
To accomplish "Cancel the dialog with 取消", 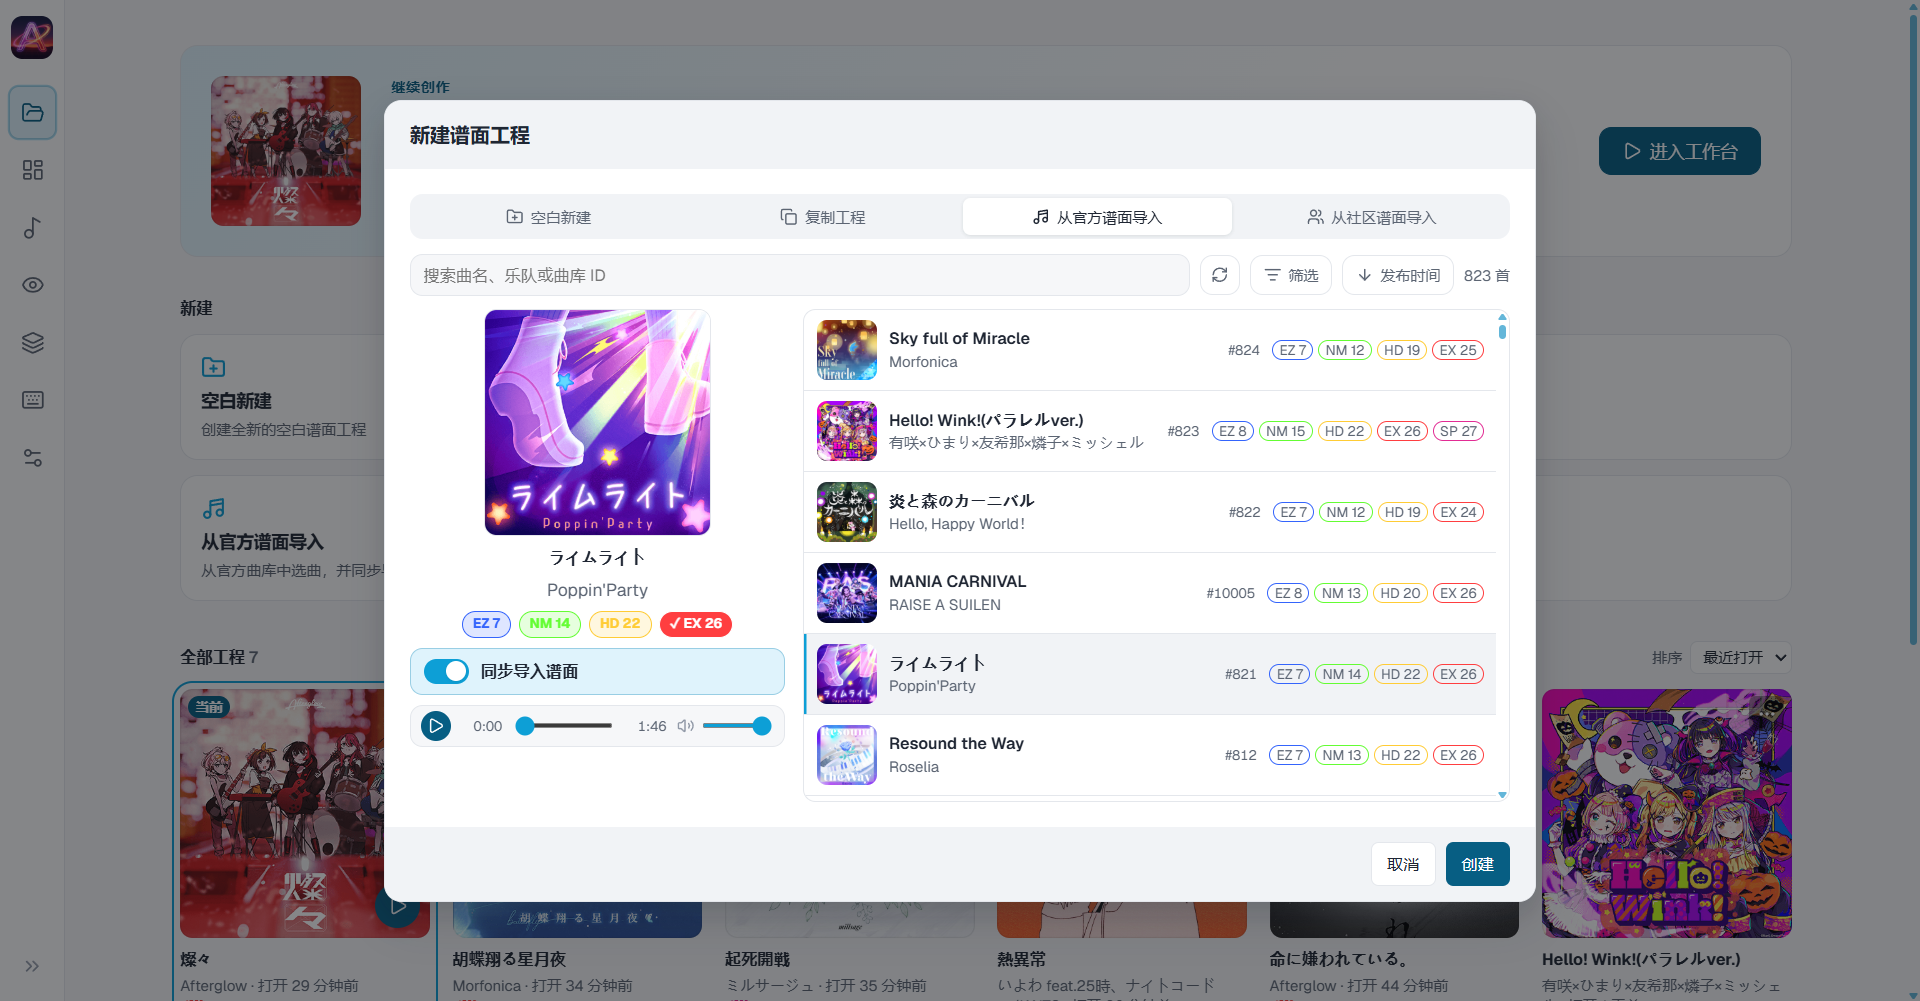I will pos(1403,864).
